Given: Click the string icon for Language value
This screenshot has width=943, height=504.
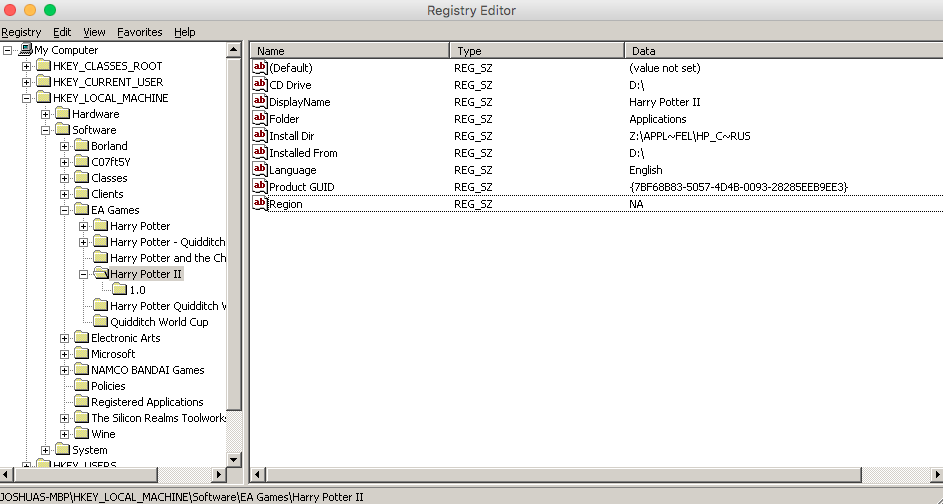Looking at the screenshot, I should 260,169.
